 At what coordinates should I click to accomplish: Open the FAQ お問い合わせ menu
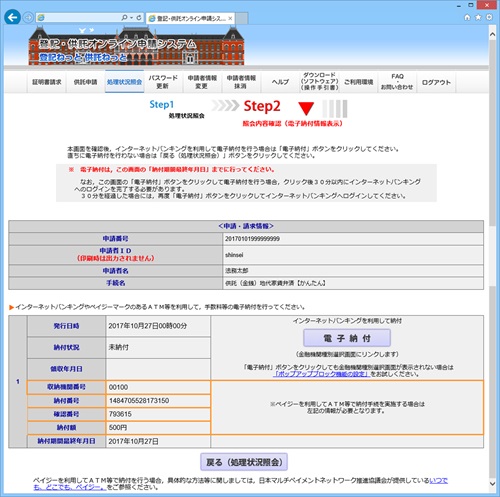397,82
